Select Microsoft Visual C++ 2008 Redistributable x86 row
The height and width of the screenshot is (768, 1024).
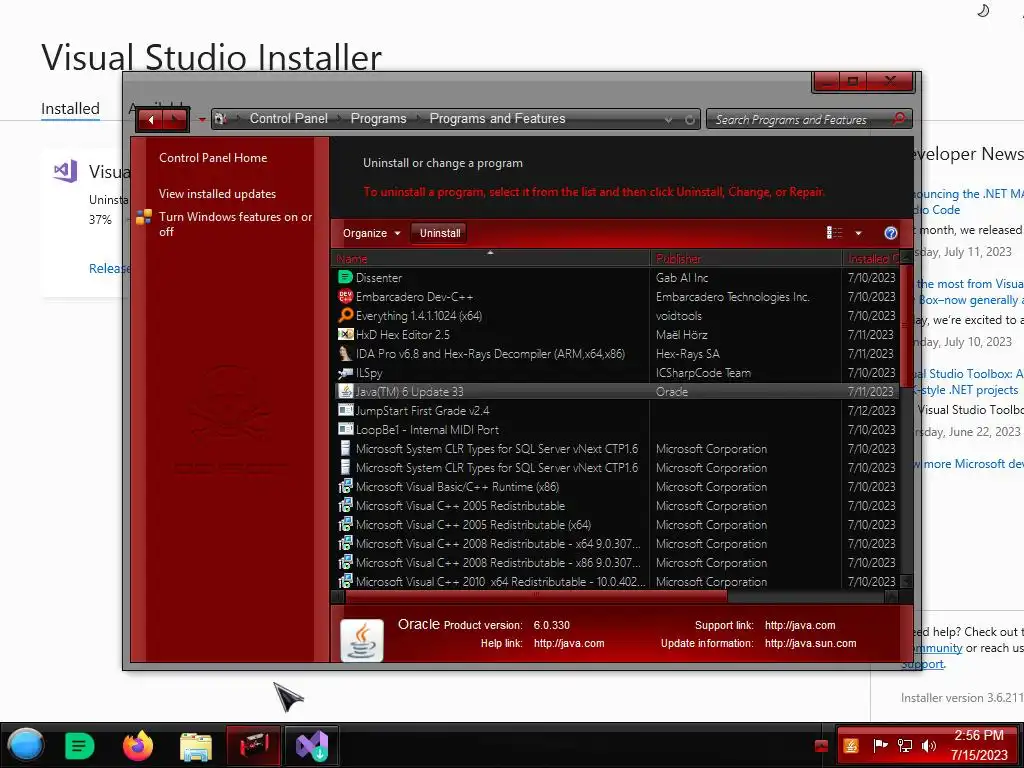coord(615,562)
